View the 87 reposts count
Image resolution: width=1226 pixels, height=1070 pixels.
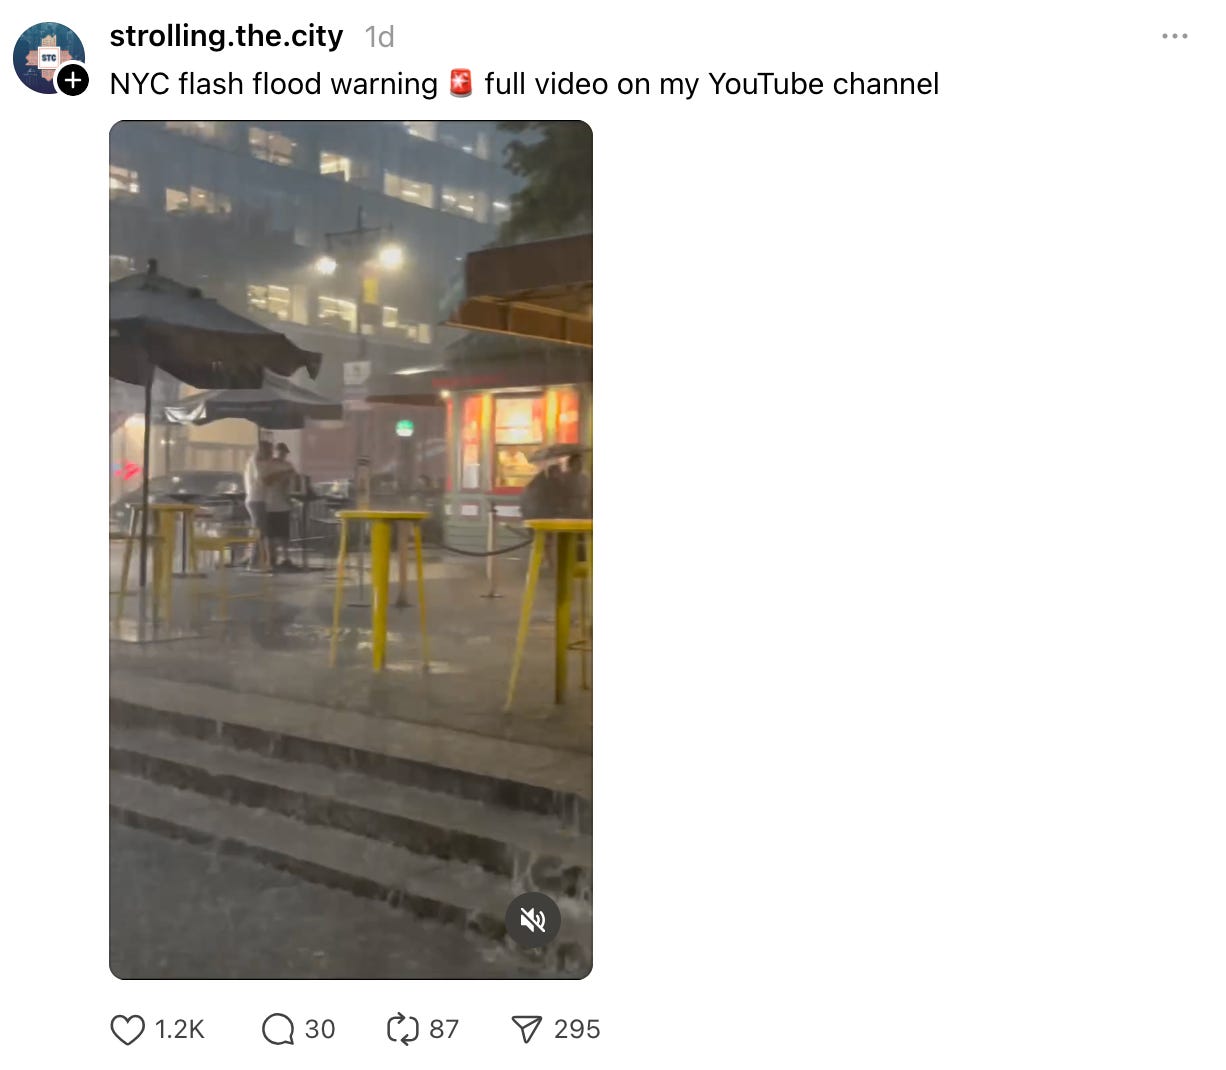444,1029
